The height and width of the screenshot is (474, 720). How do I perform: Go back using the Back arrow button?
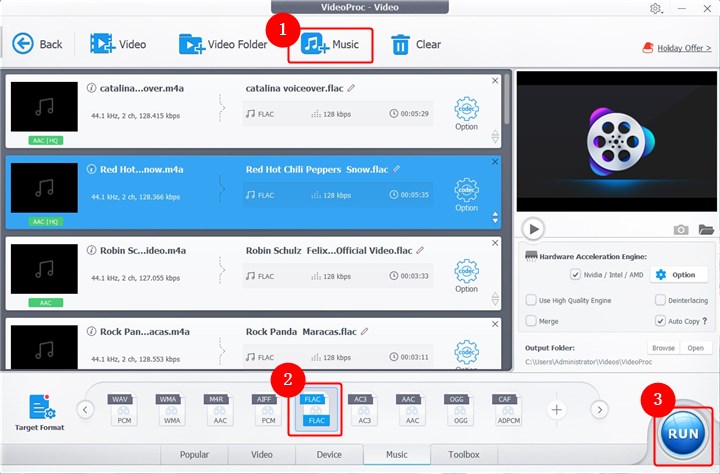pos(37,44)
